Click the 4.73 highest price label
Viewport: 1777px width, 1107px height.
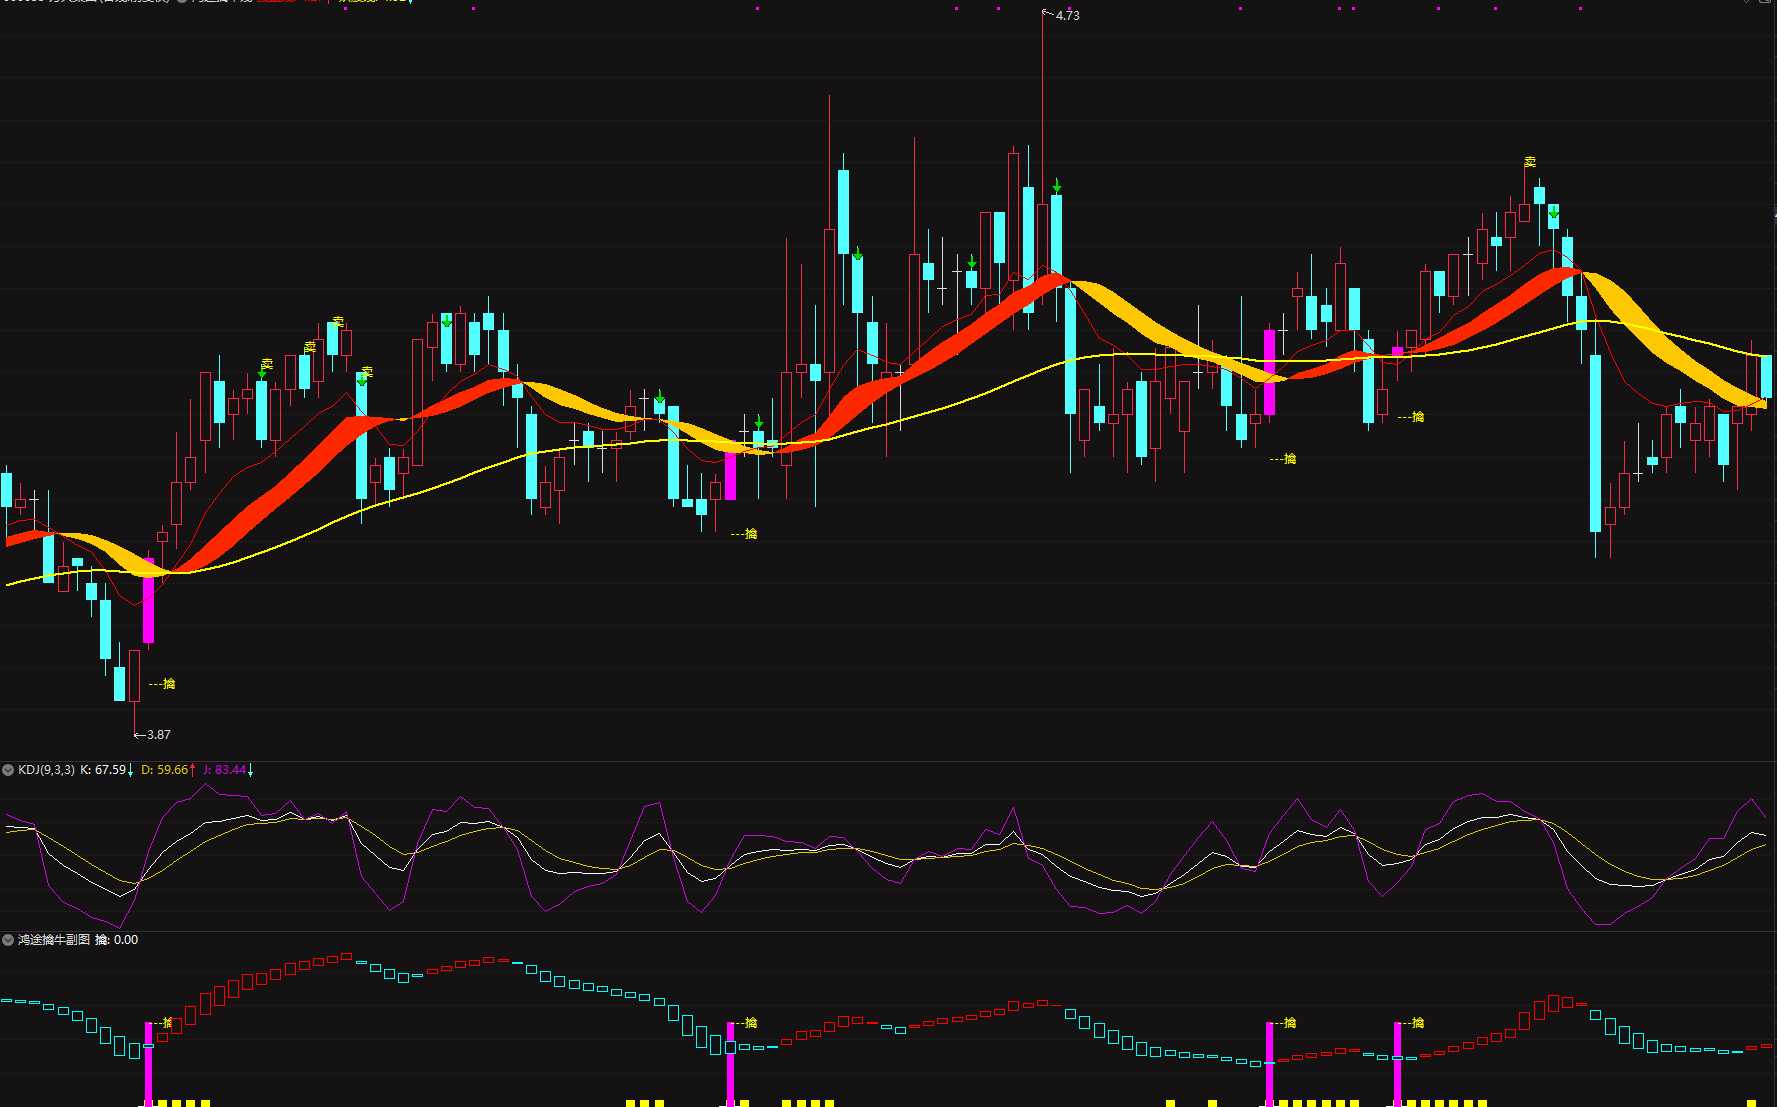click(1067, 16)
